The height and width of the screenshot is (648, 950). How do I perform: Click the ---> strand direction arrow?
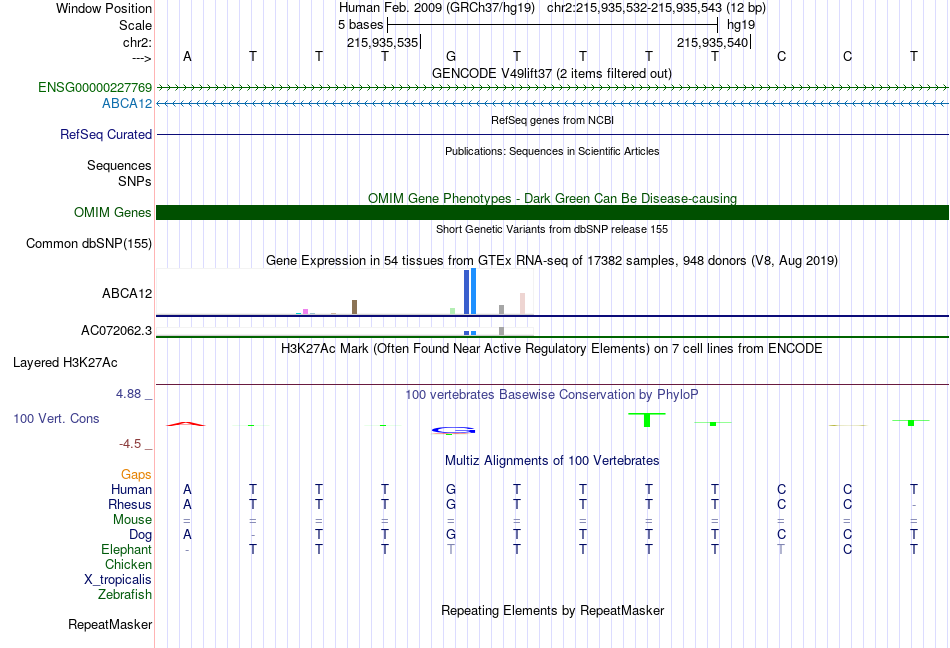[142, 58]
